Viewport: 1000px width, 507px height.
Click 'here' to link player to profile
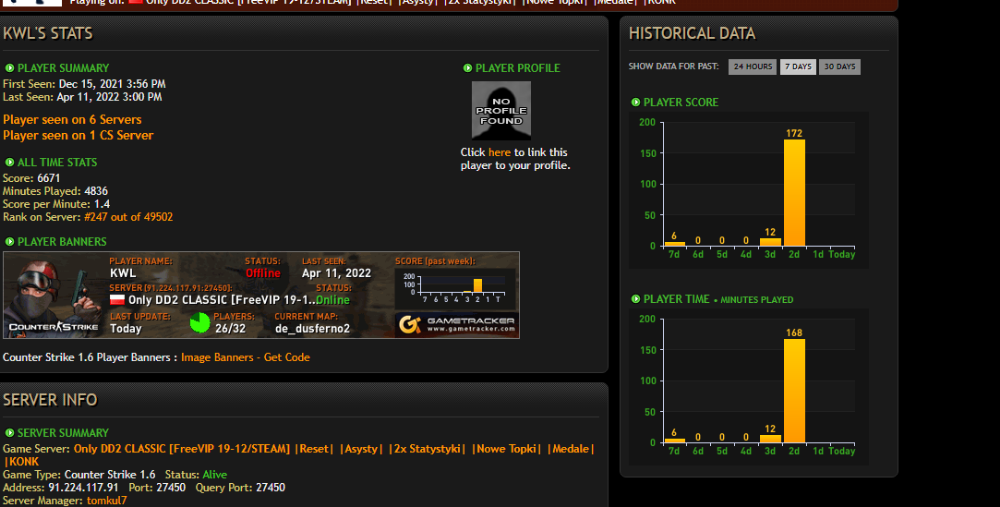(x=499, y=152)
